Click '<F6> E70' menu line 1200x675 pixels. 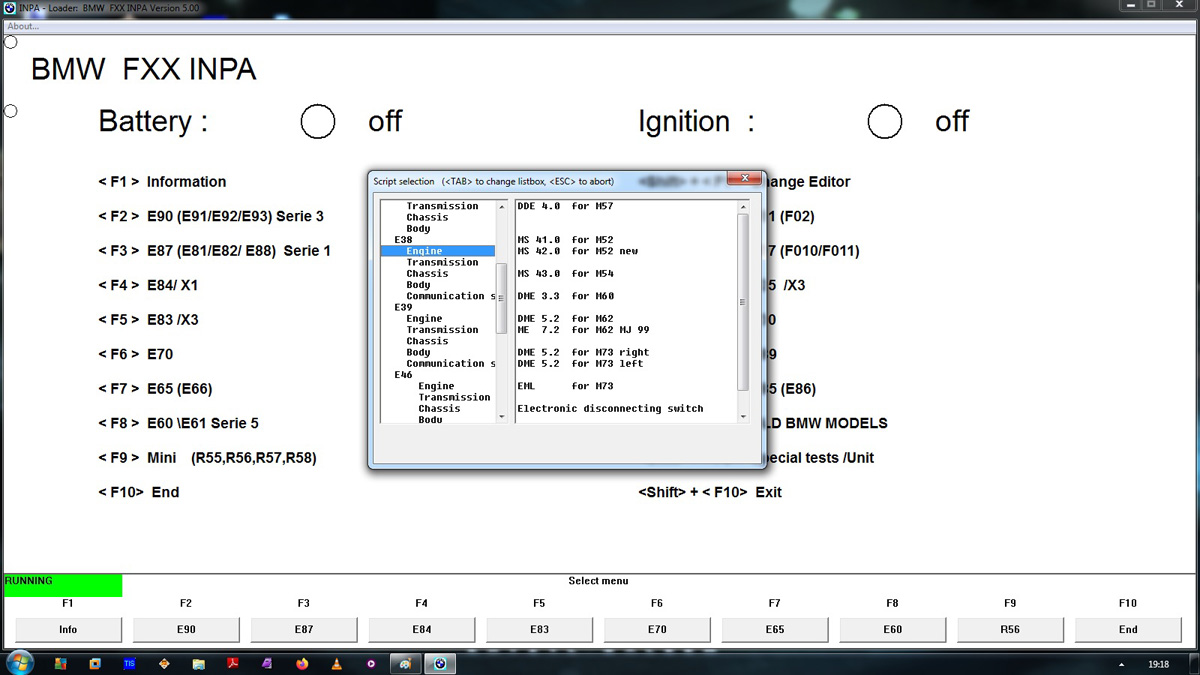(136, 354)
